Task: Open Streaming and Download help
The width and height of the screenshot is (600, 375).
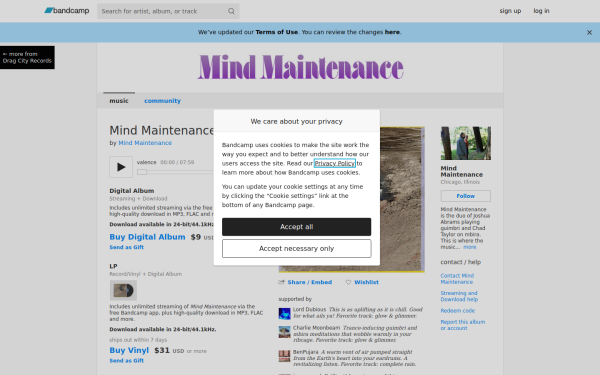Action: click(x=459, y=296)
